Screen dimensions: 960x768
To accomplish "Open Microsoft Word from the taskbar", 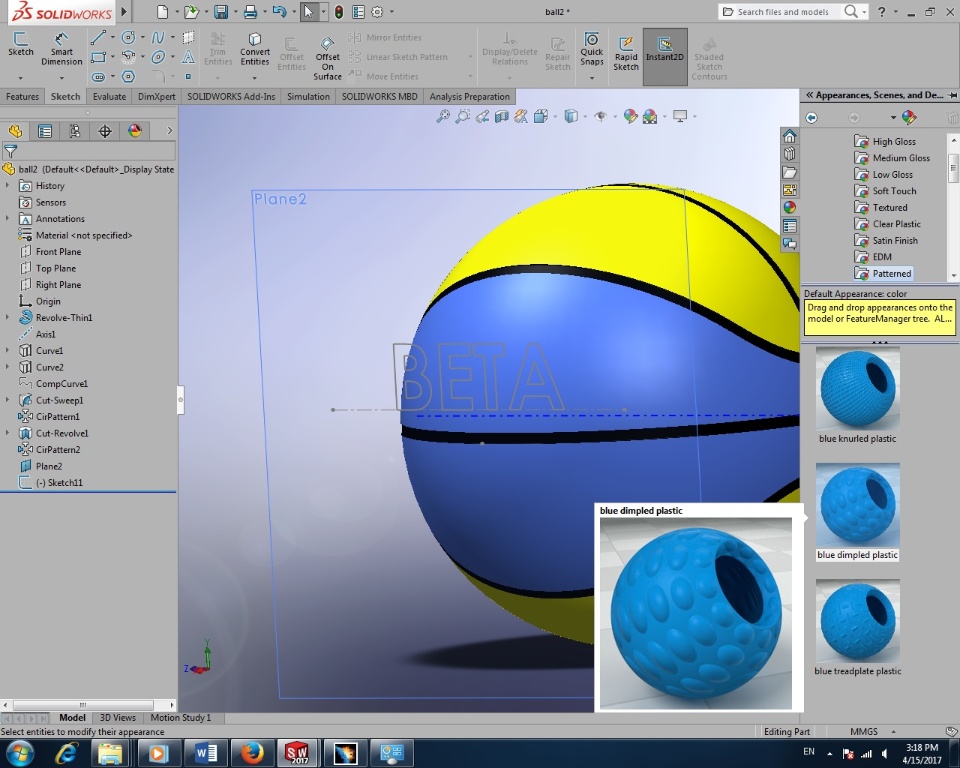I will (205, 753).
